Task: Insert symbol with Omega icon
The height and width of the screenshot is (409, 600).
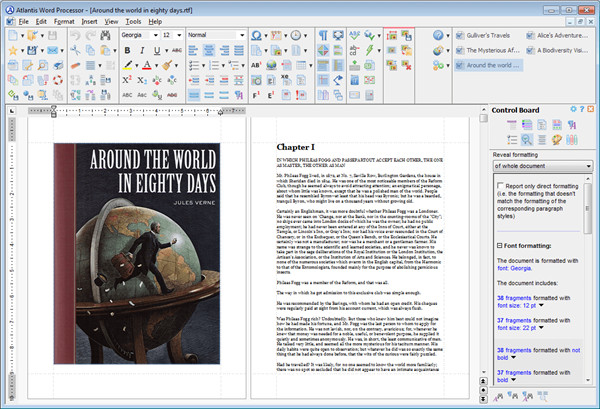Action: [256, 36]
